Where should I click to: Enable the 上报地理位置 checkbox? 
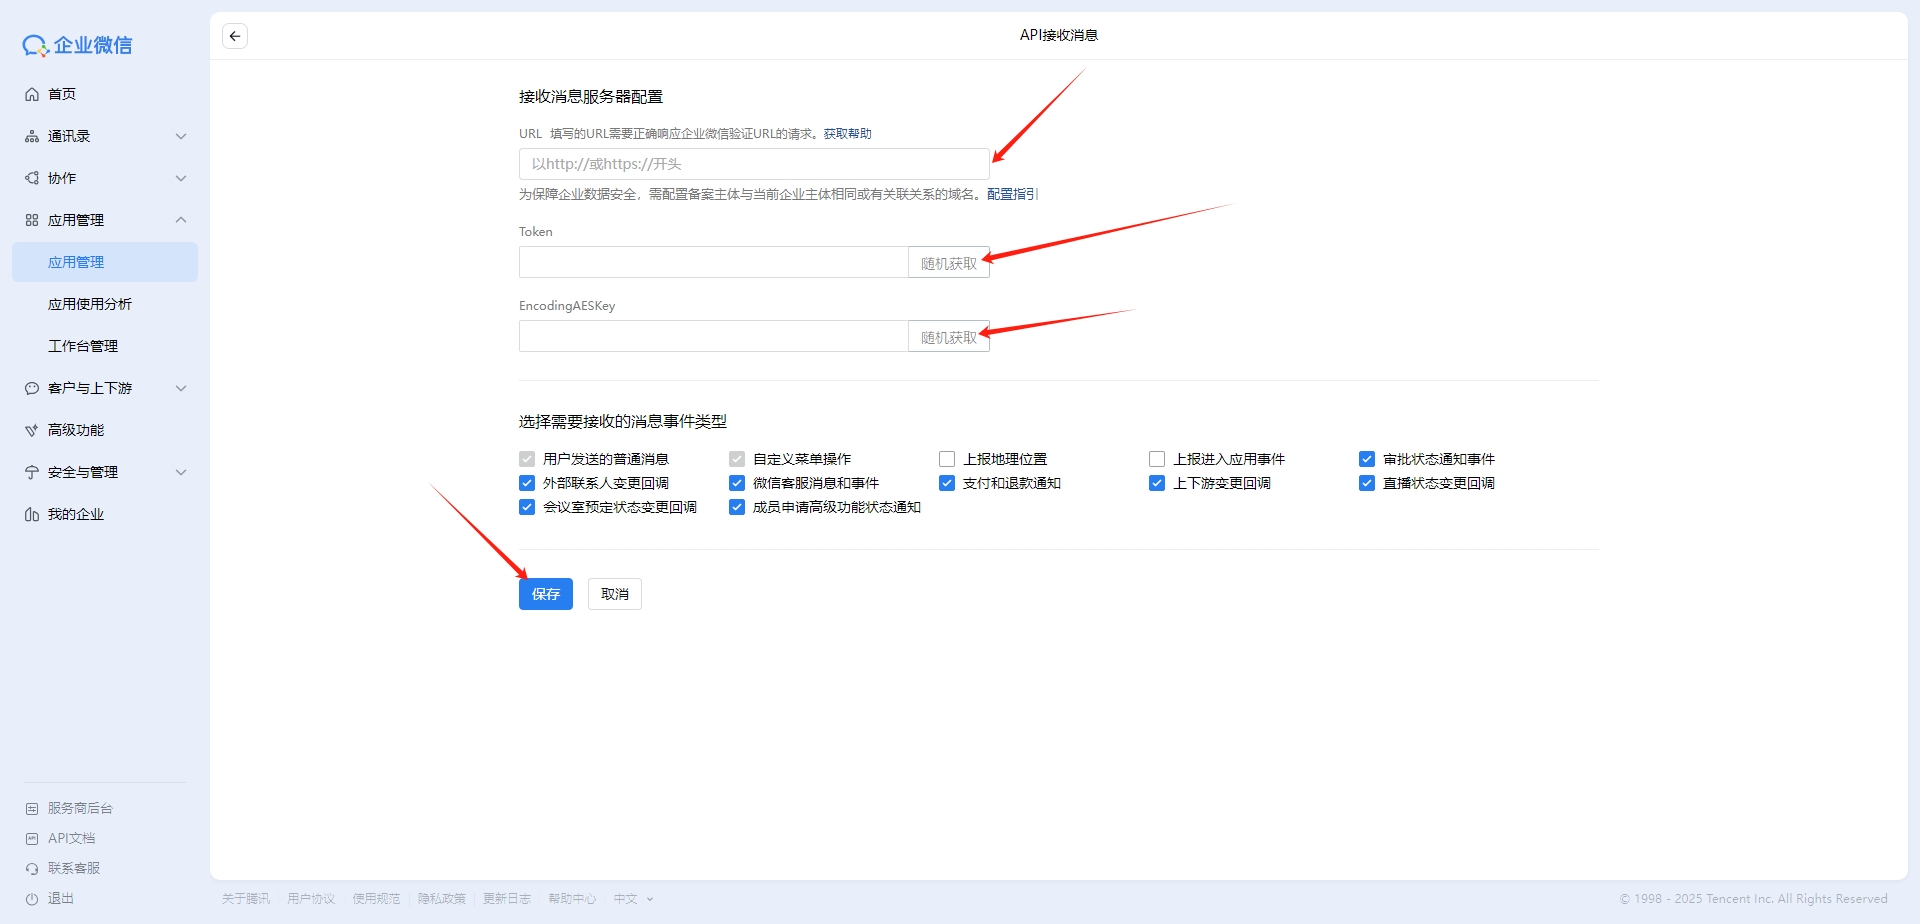point(947,459)
